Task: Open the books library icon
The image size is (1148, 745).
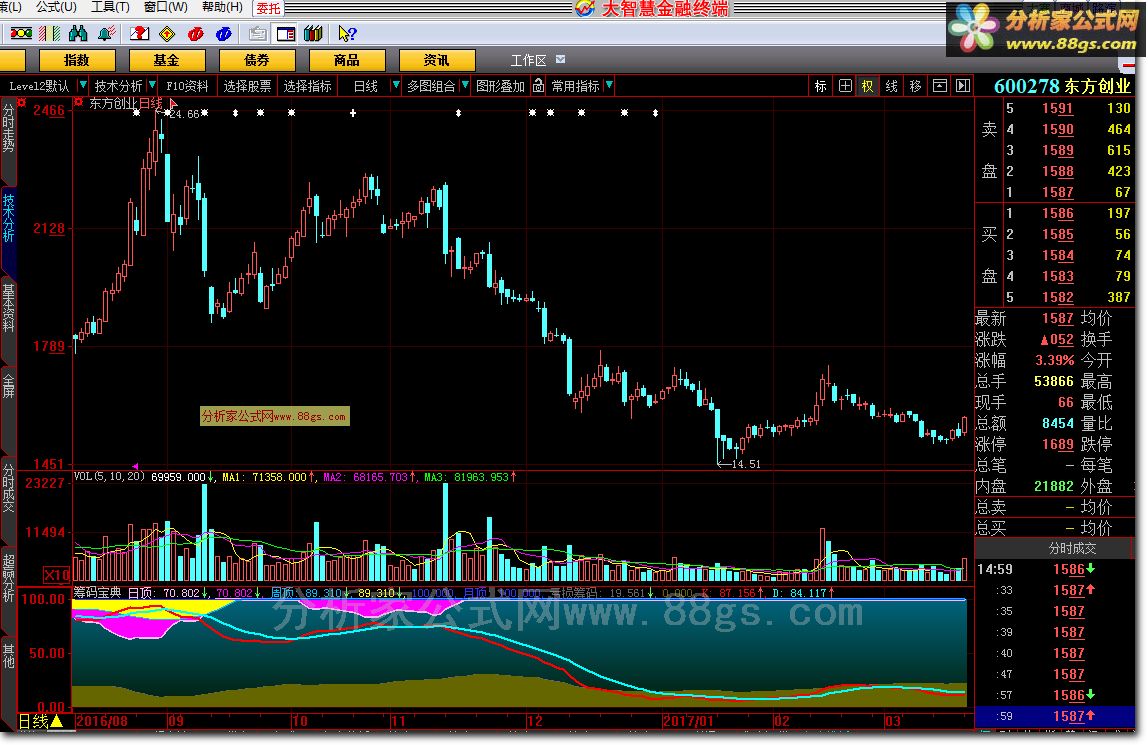Action: click(x=313, y=34)
